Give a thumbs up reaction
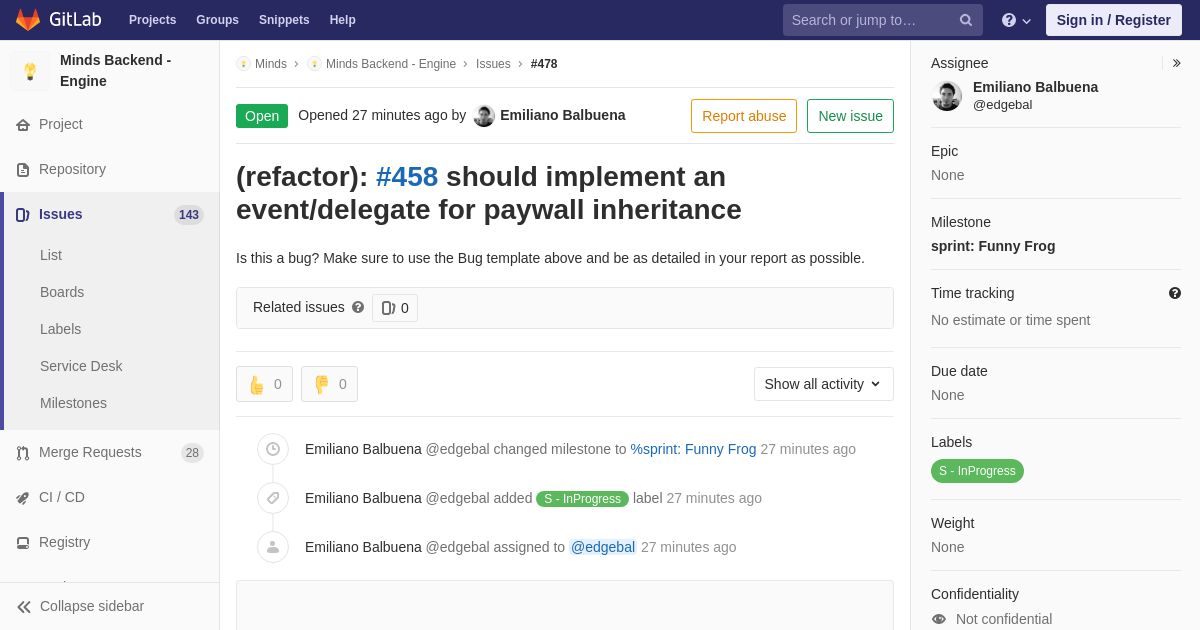 tap(264, 384)
